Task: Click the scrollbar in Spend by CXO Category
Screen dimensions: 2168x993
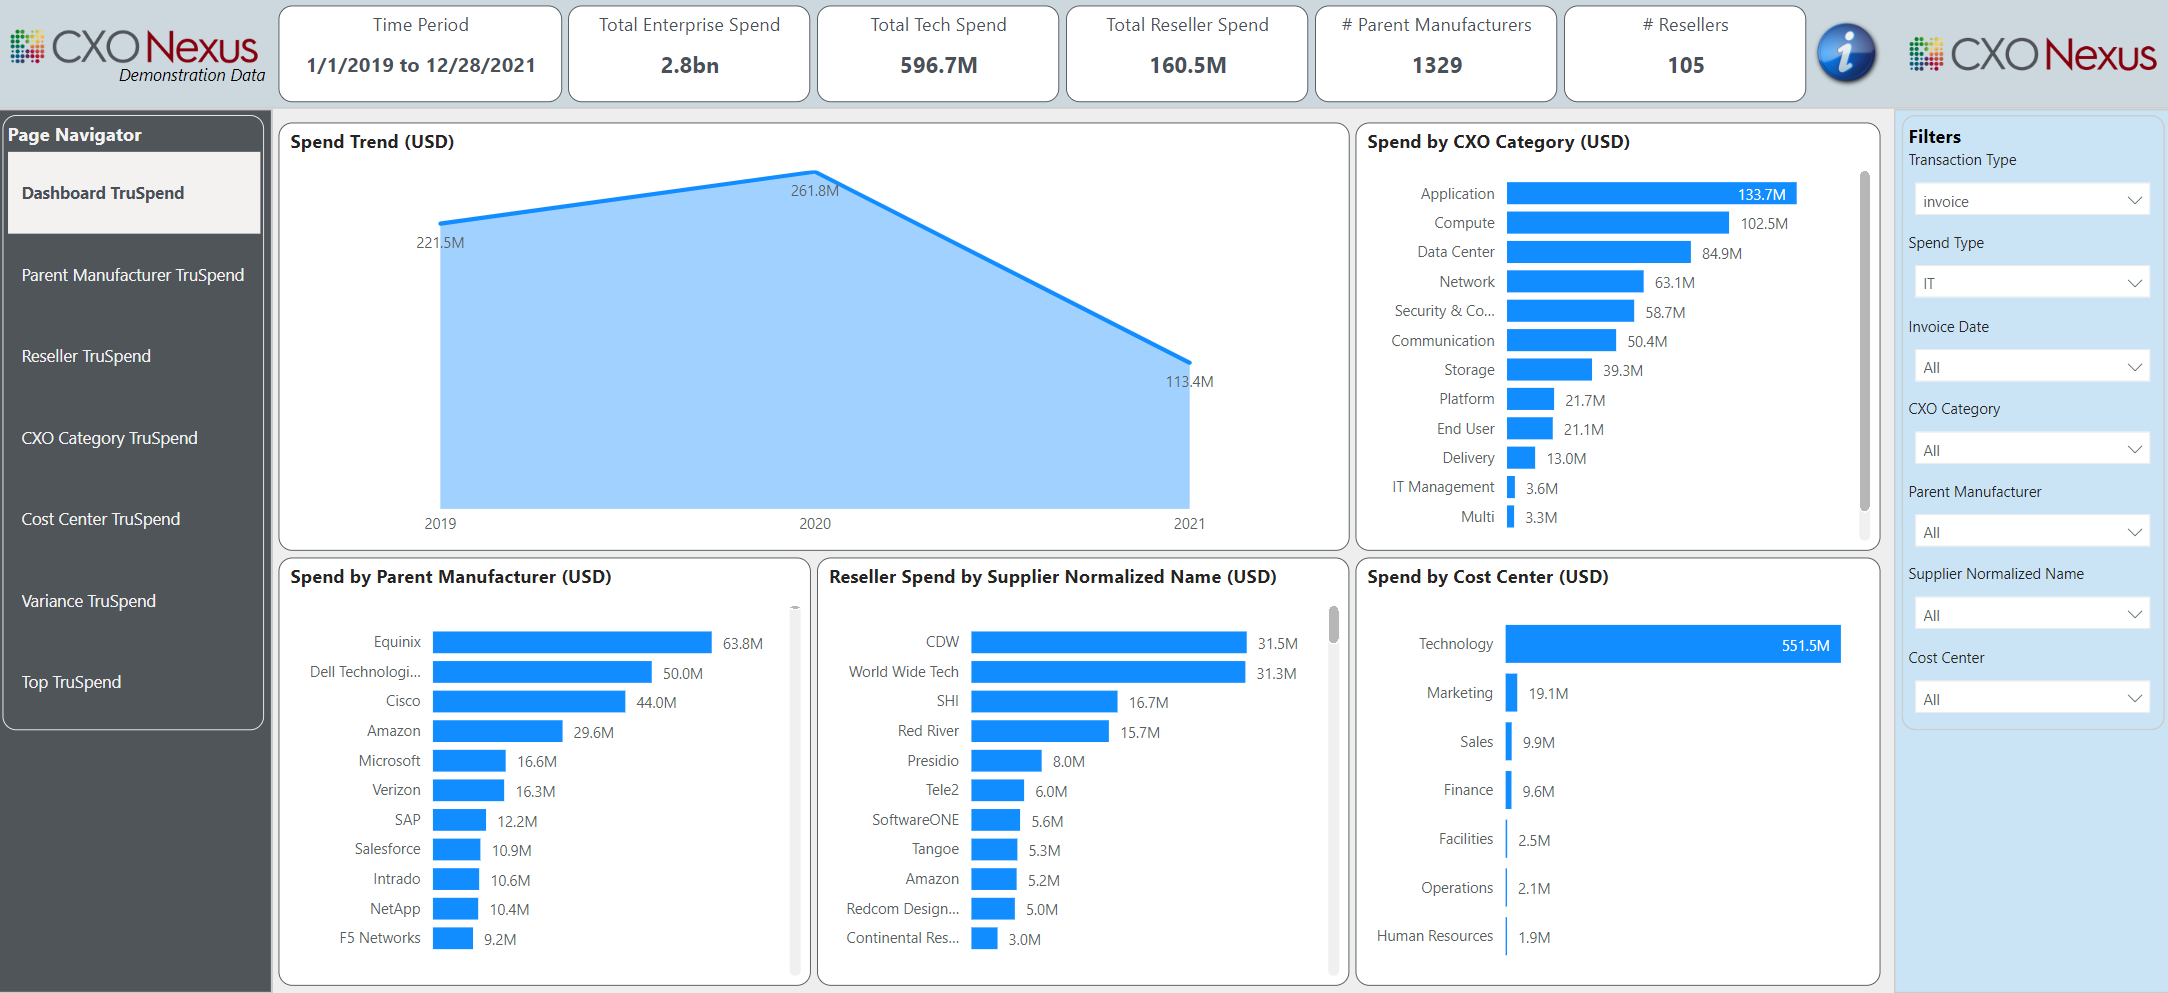Action: [x=1864, y=340]
